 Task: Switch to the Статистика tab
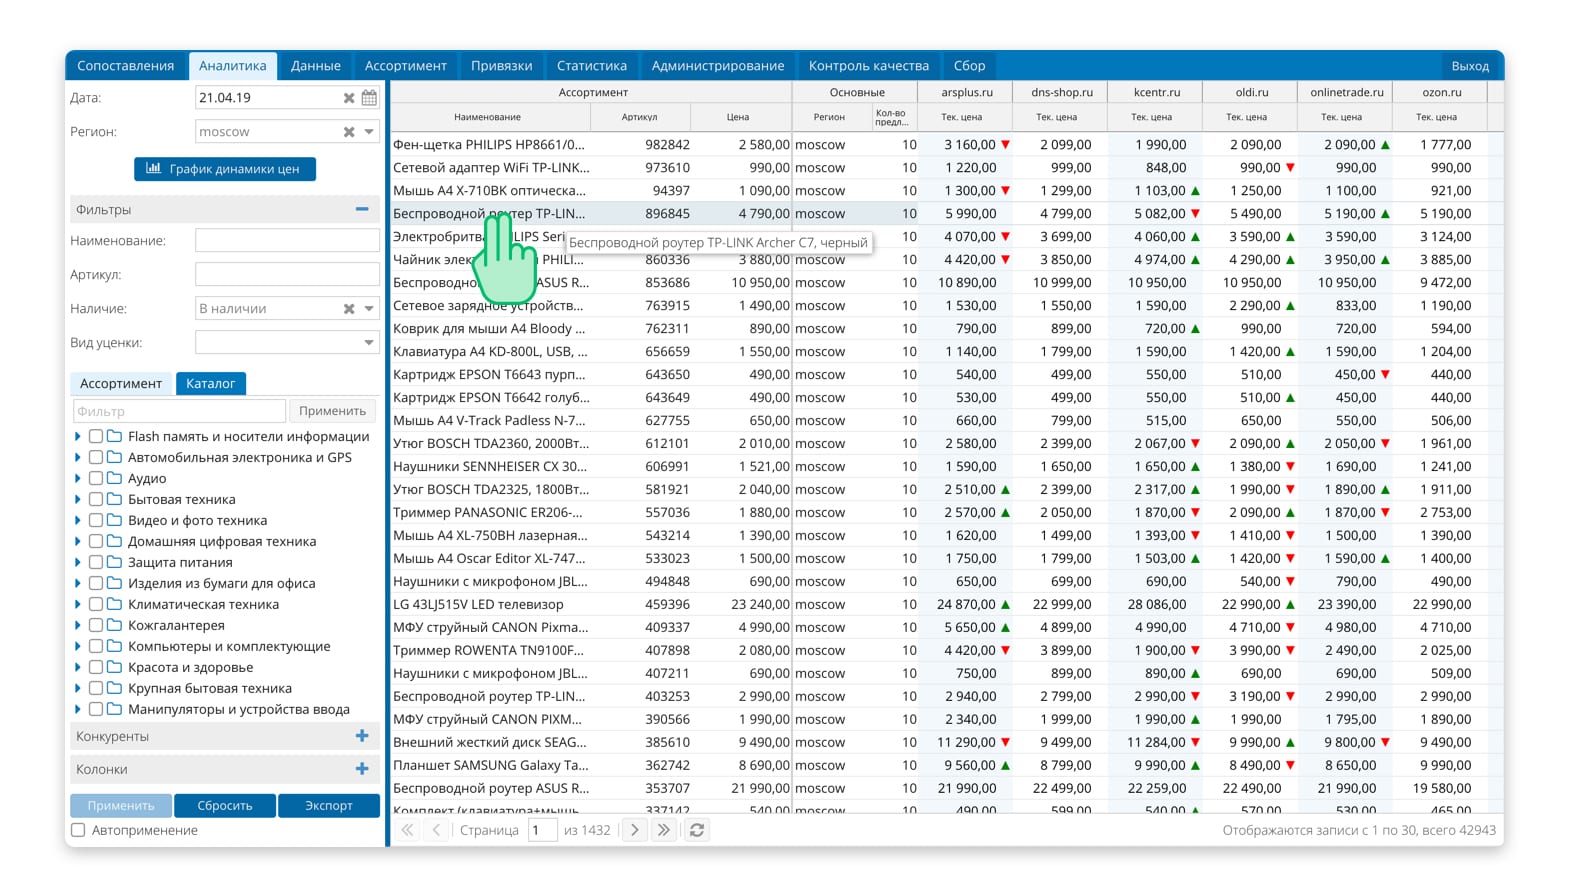pos(592,66)
